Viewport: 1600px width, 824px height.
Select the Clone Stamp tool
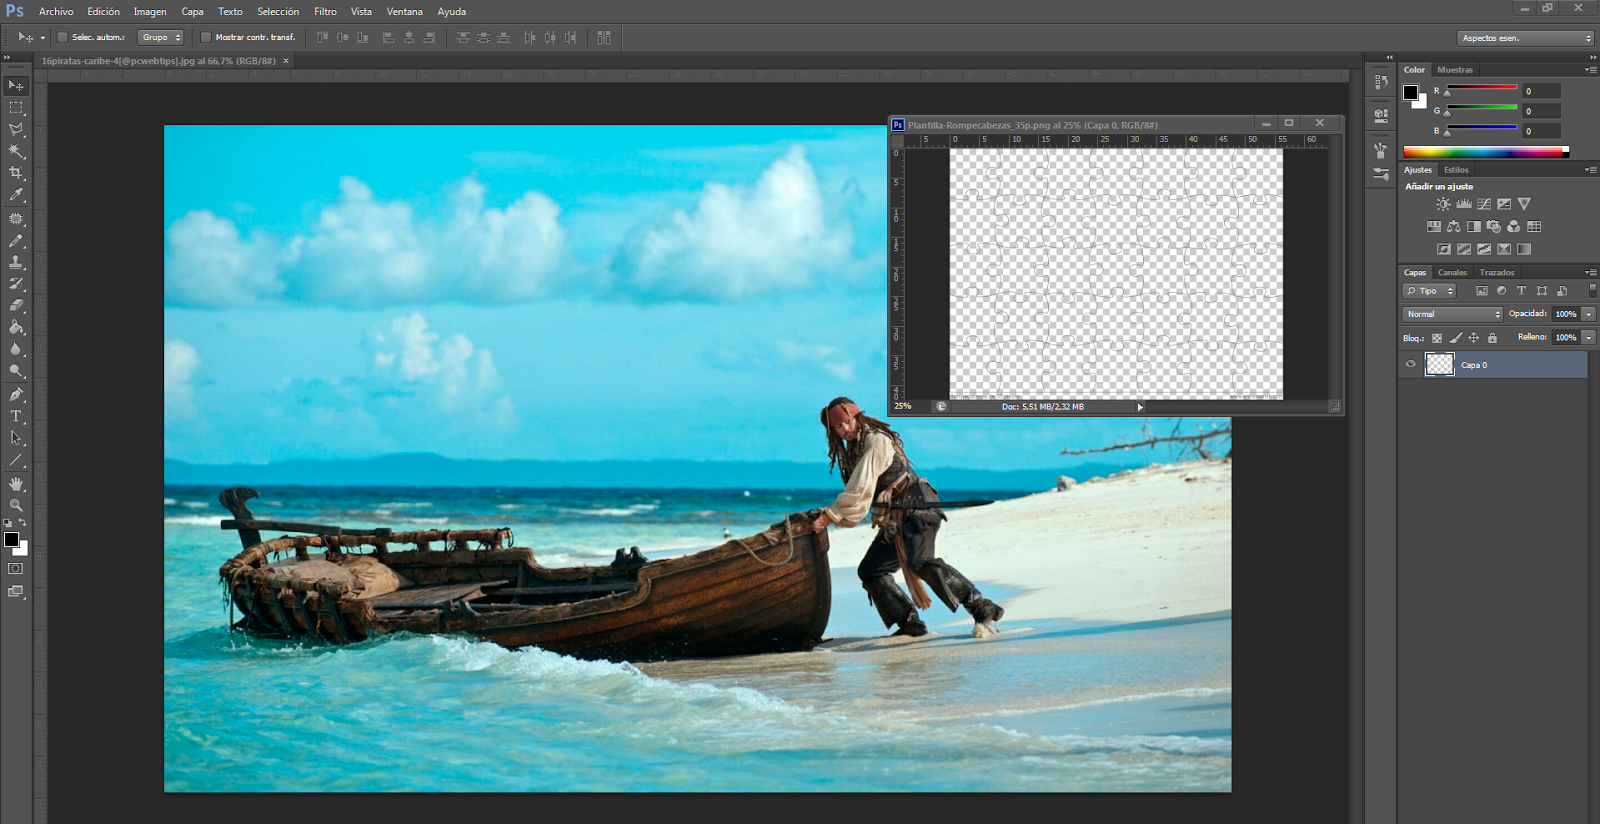16,262
